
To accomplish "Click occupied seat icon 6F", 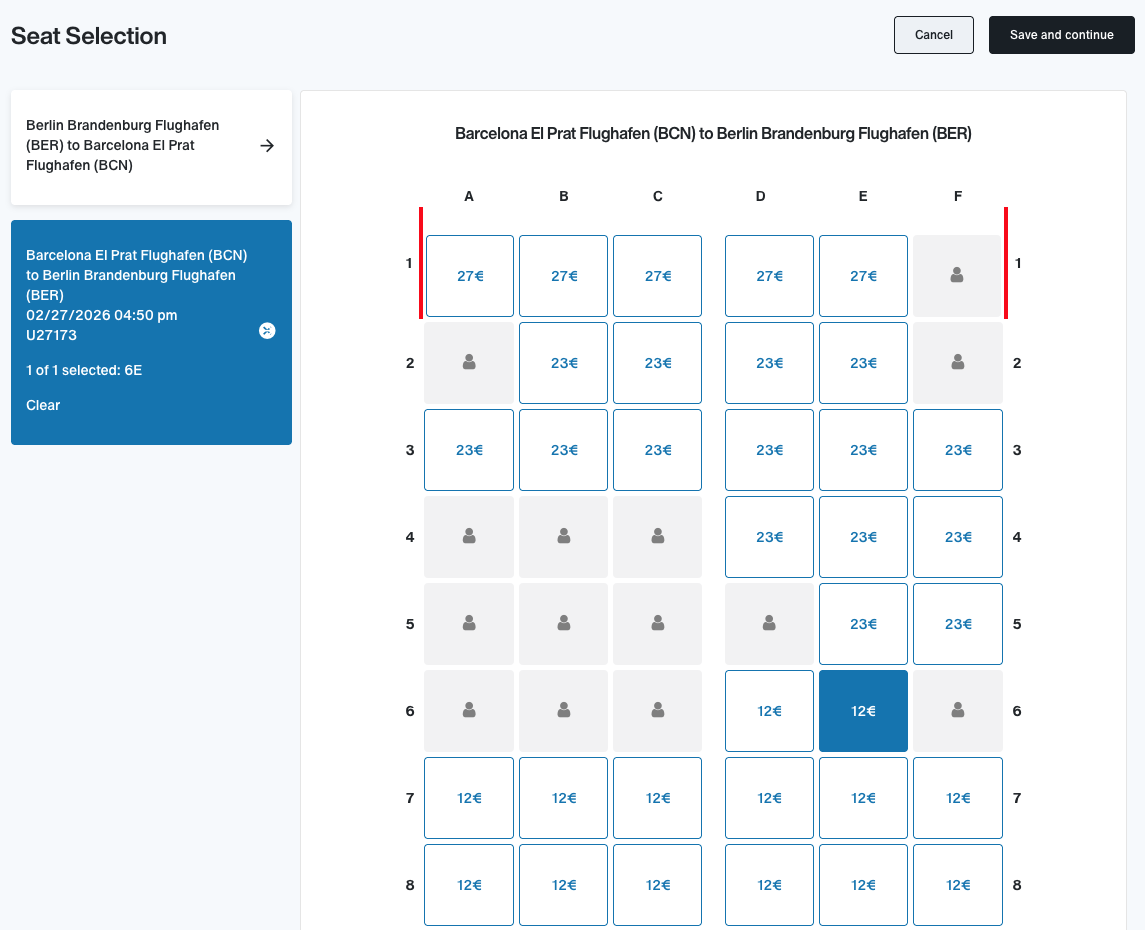I will 957,710.
